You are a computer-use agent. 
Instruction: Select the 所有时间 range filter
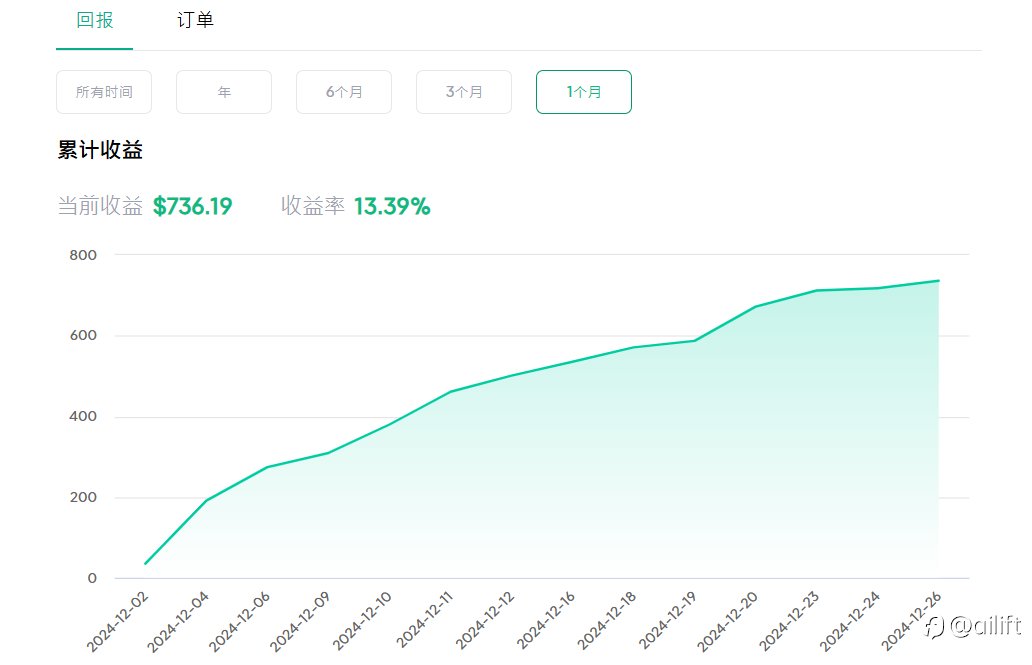[x=104, y=92]
